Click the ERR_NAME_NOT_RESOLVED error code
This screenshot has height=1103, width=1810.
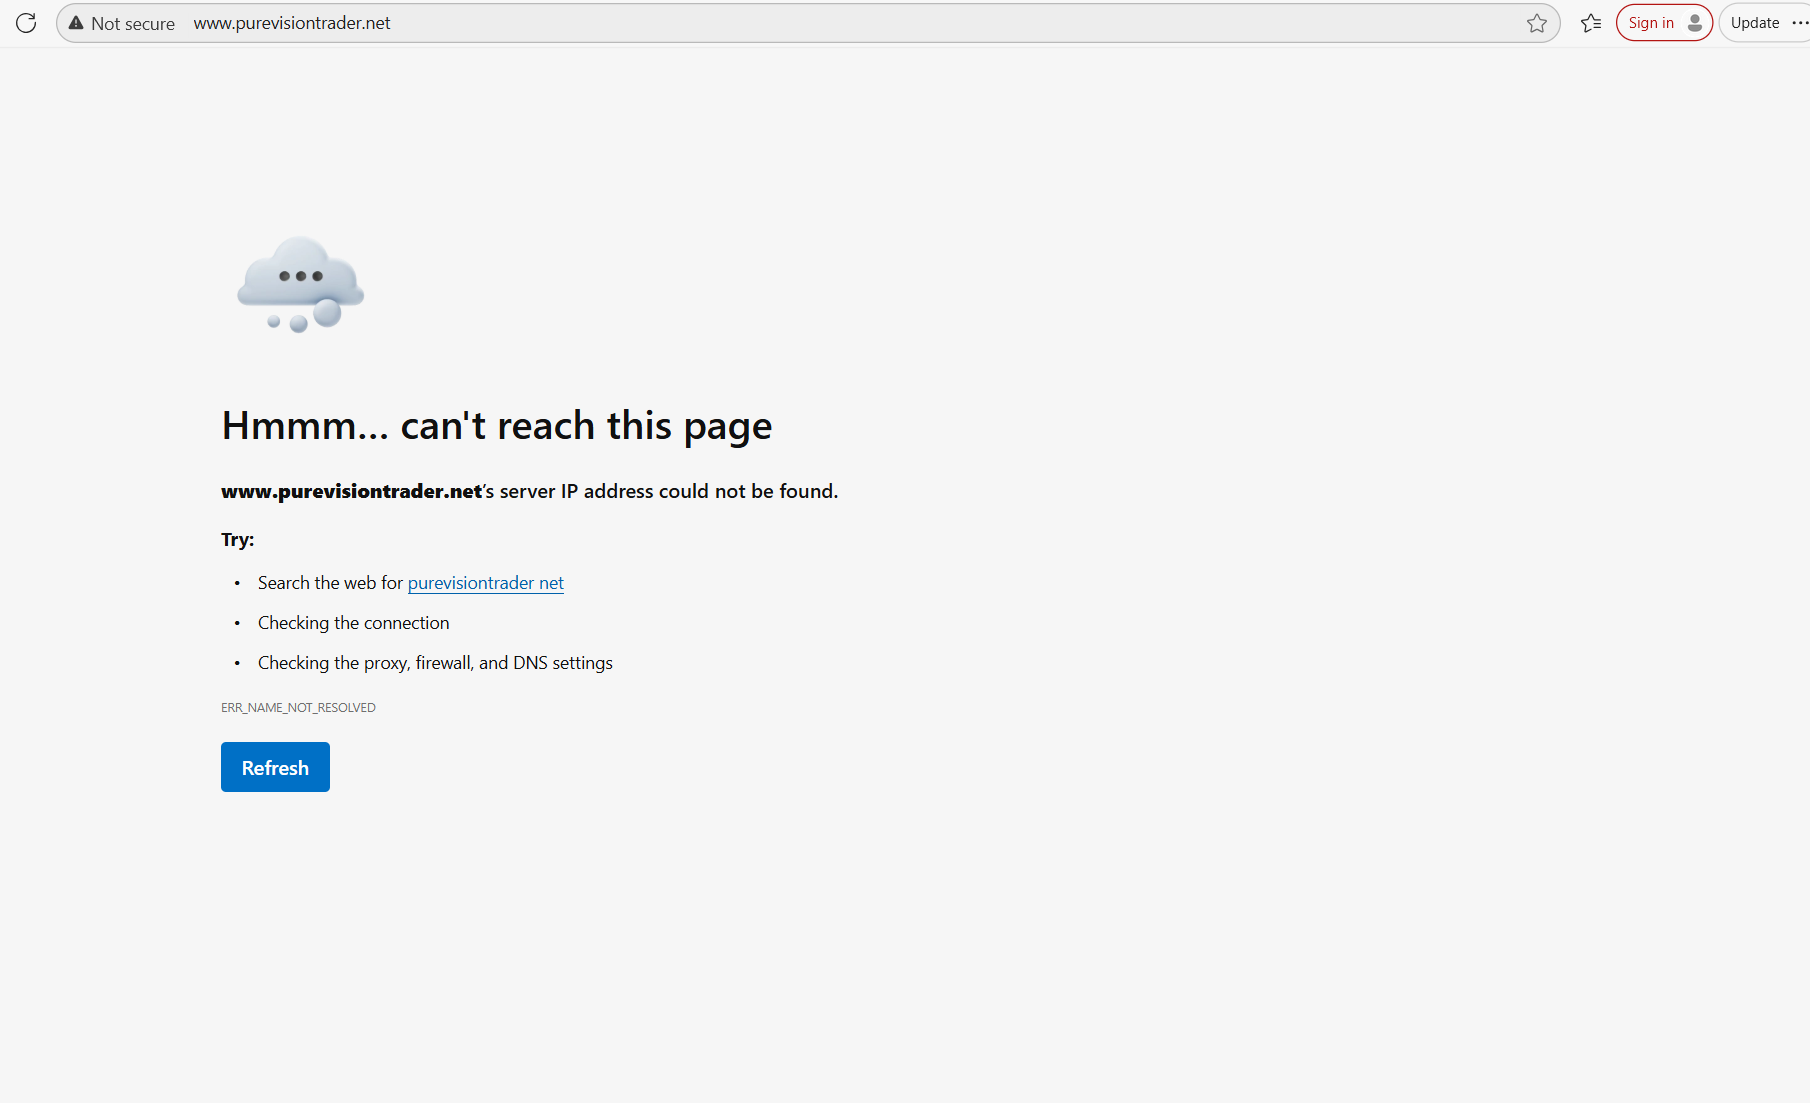click(x=298, y=707)
